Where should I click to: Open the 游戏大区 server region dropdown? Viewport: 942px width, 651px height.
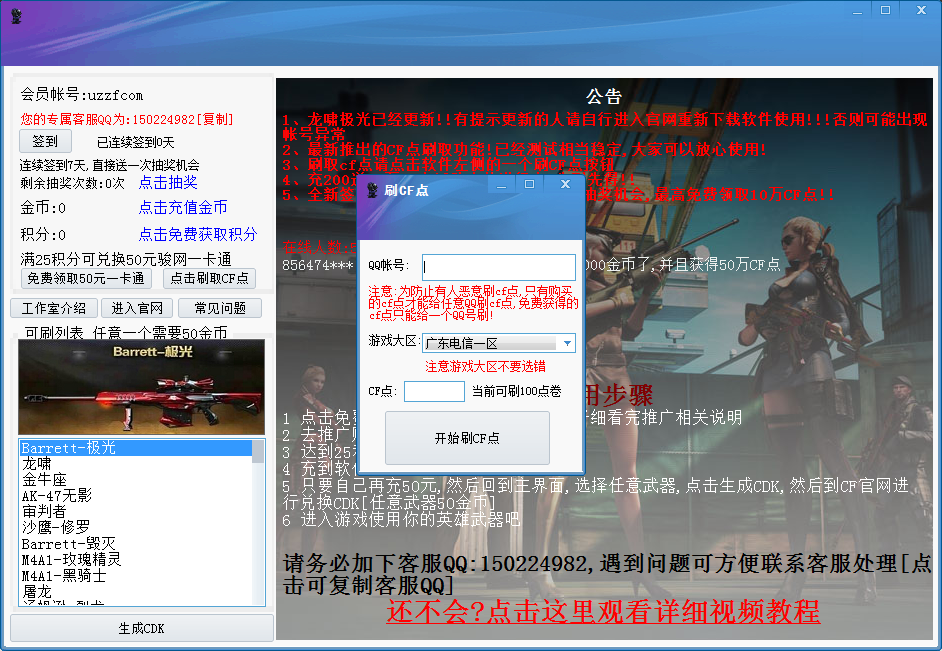[x=497, y=342]
